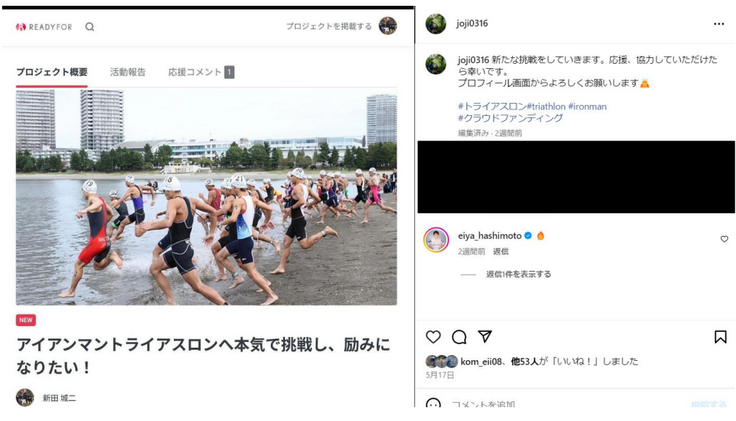Open the comment bubble icon

pos(459,337)
